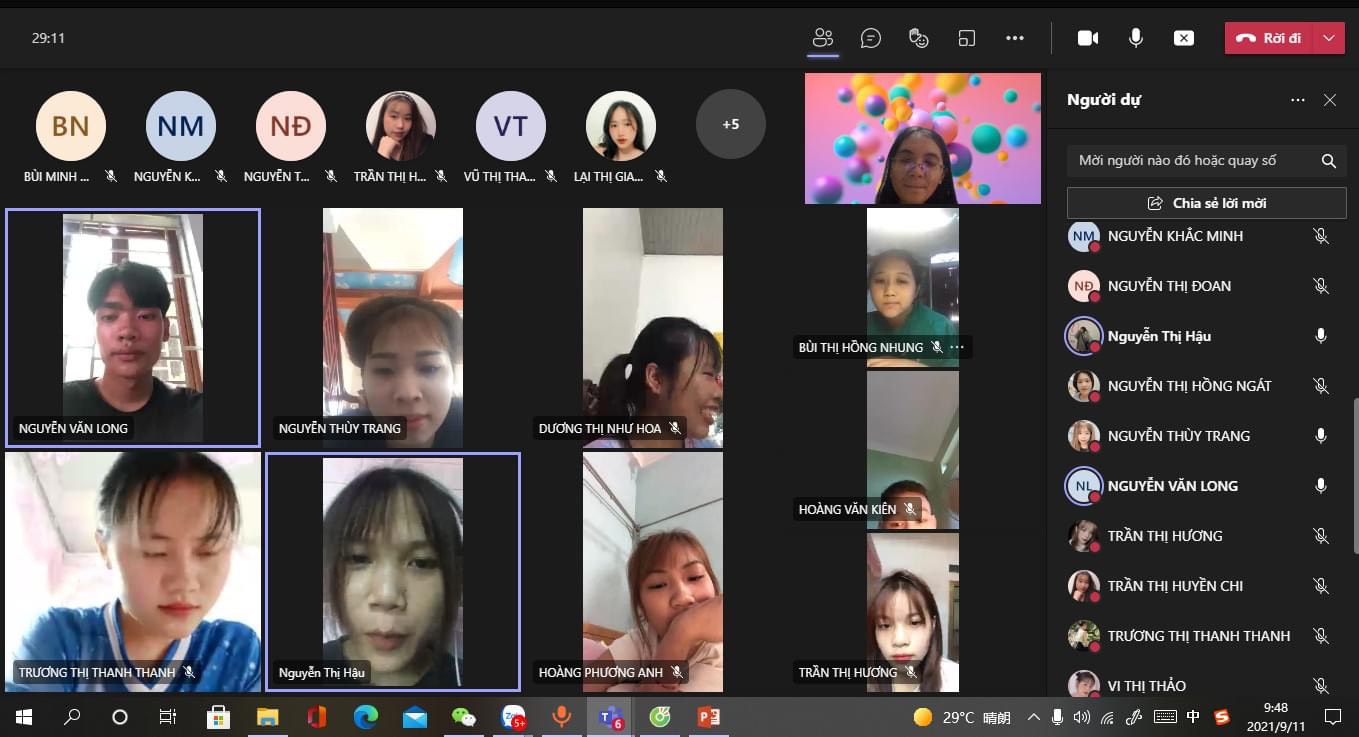
Task: Open participants panel more options menu
Action: click(x=1297, y=100)
